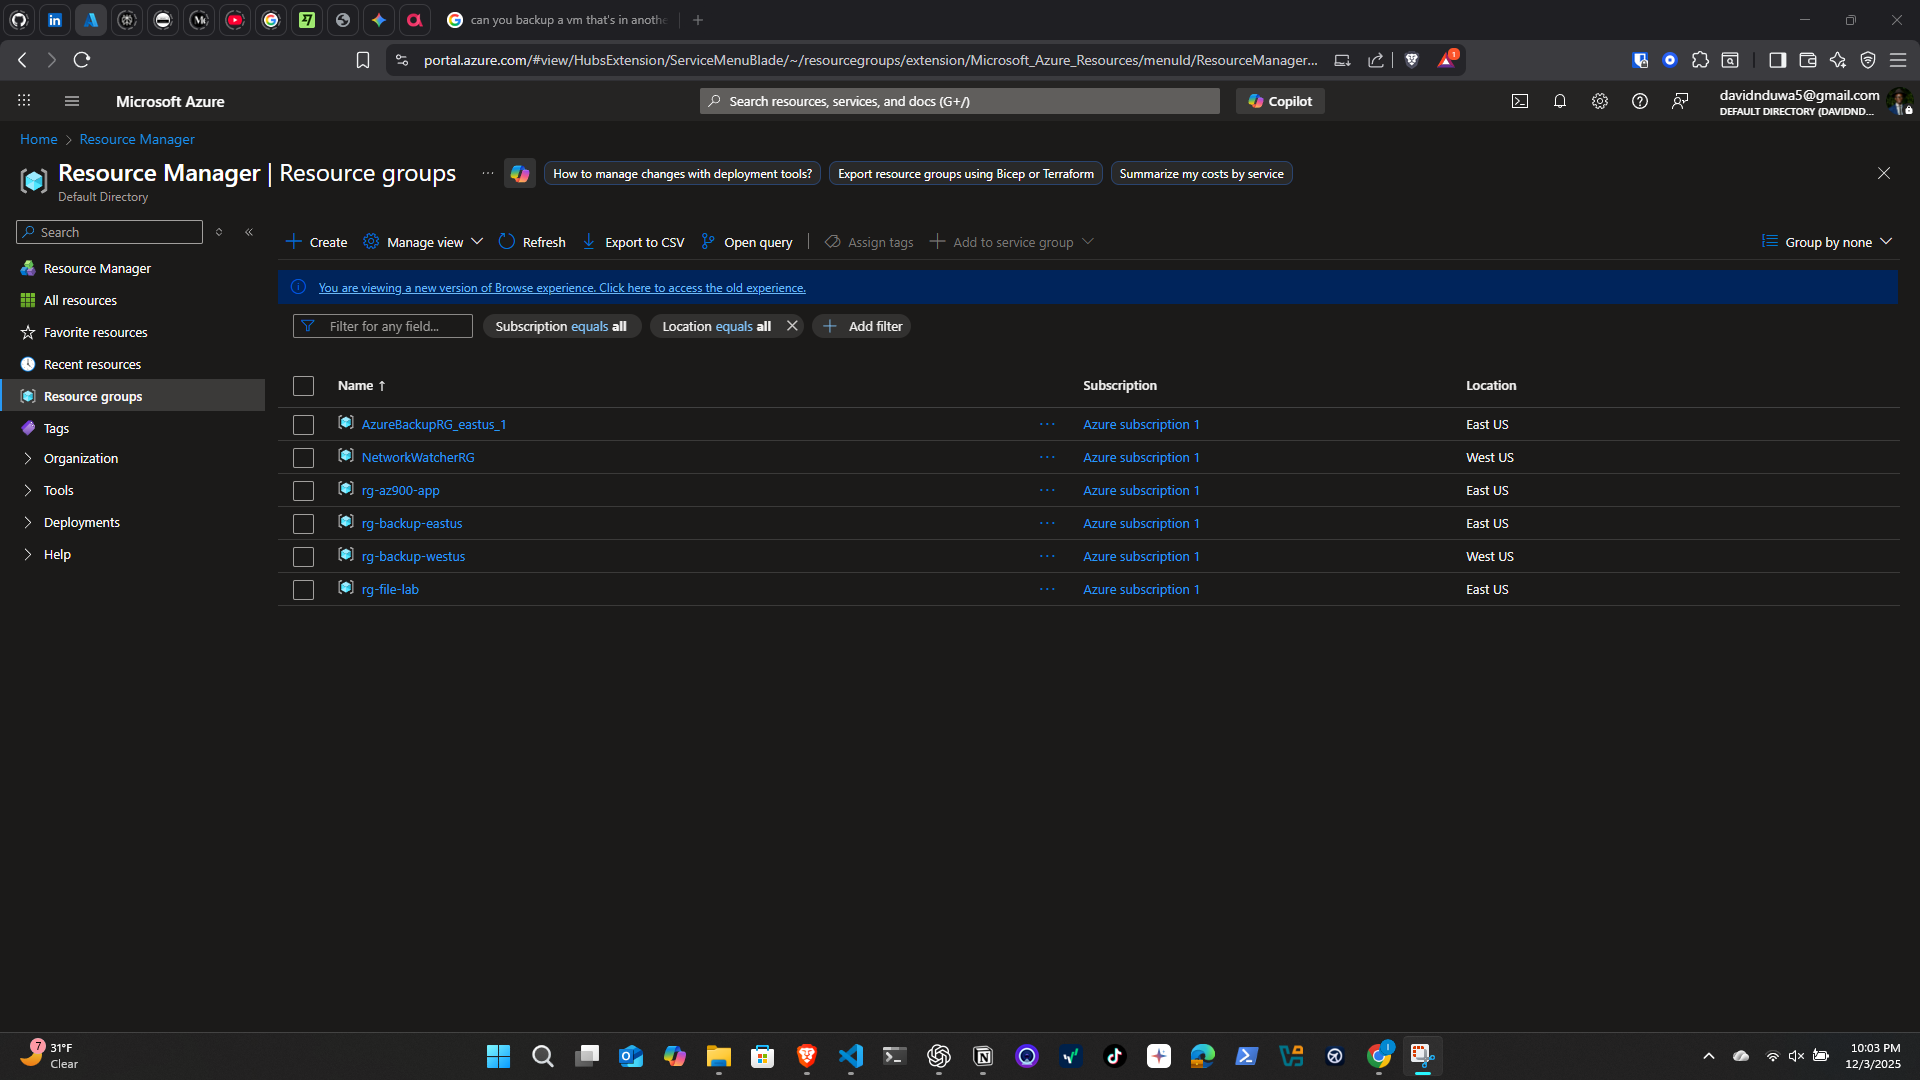Click the Add filter button
The image size is (1920, 1080).
coord(862,326)
